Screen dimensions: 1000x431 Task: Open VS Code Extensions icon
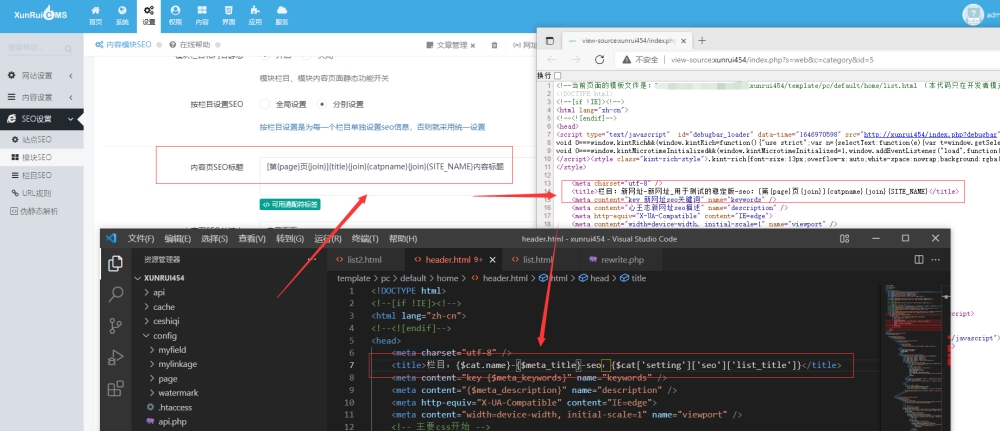tap(115, 388)
